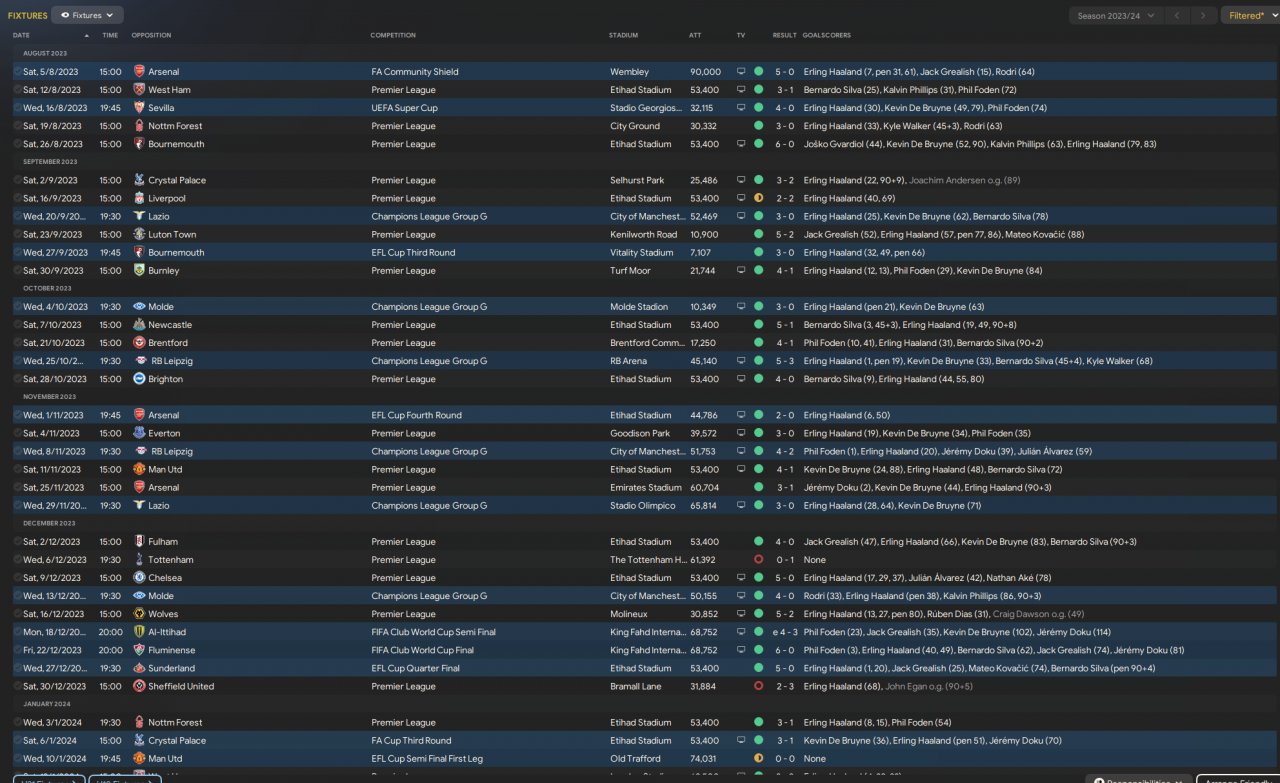Sort by the Time column header
1280x783 pixels.
pos(110,35)
